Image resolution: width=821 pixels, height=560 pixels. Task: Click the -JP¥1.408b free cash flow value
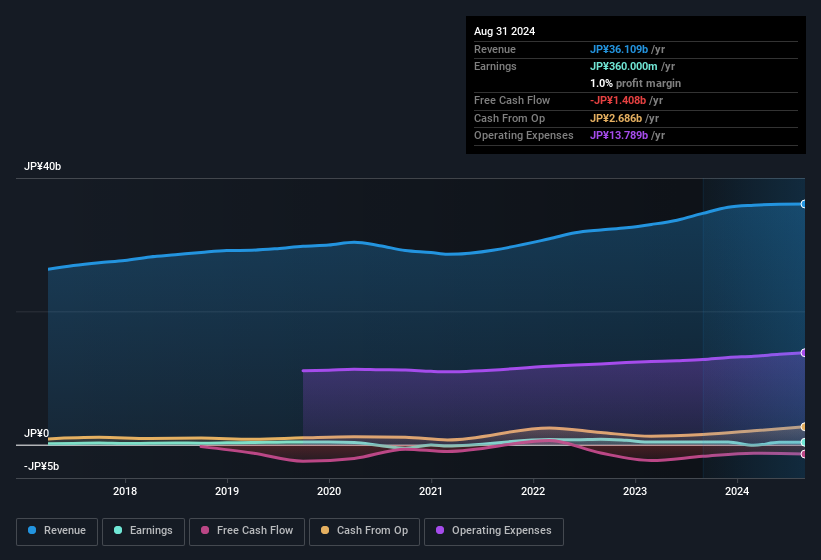[x=618, y=100]
